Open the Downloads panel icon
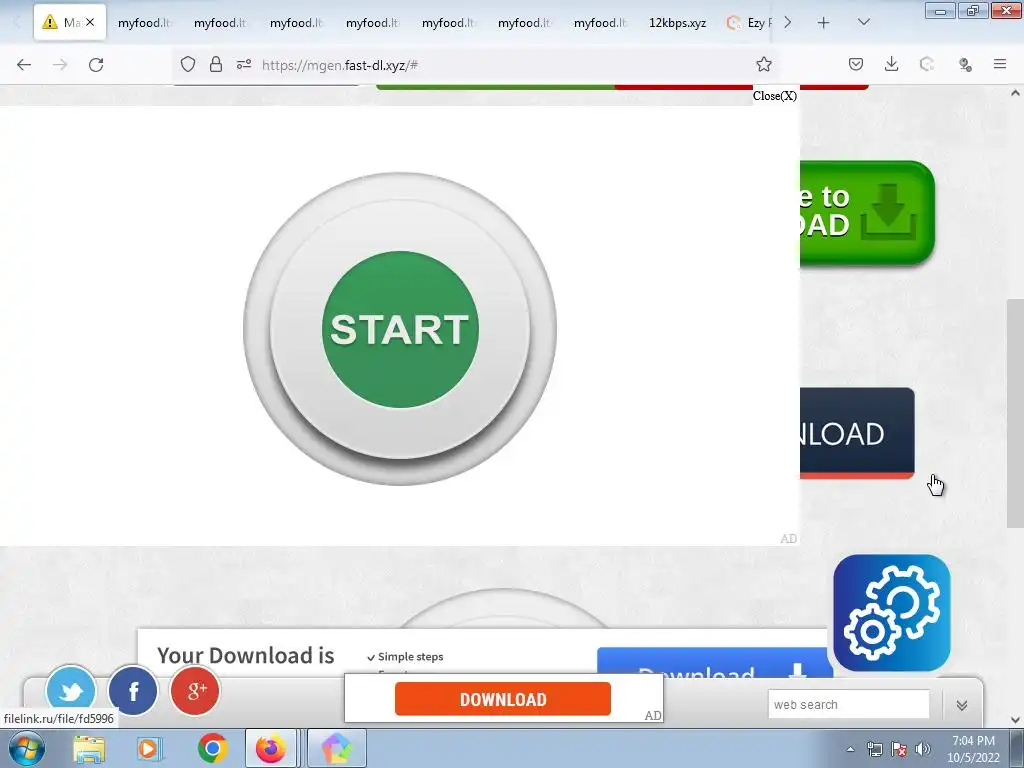The width and height of the screenshot is (1024, 768). pos(891,64)
